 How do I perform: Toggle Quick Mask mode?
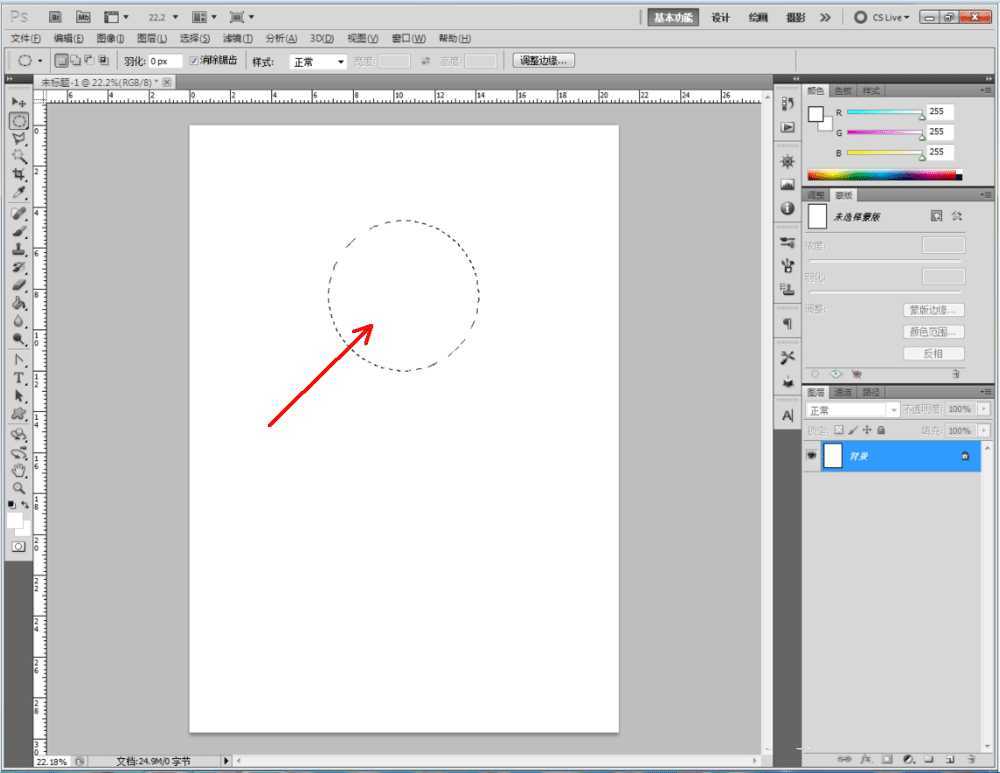point(18,547)
